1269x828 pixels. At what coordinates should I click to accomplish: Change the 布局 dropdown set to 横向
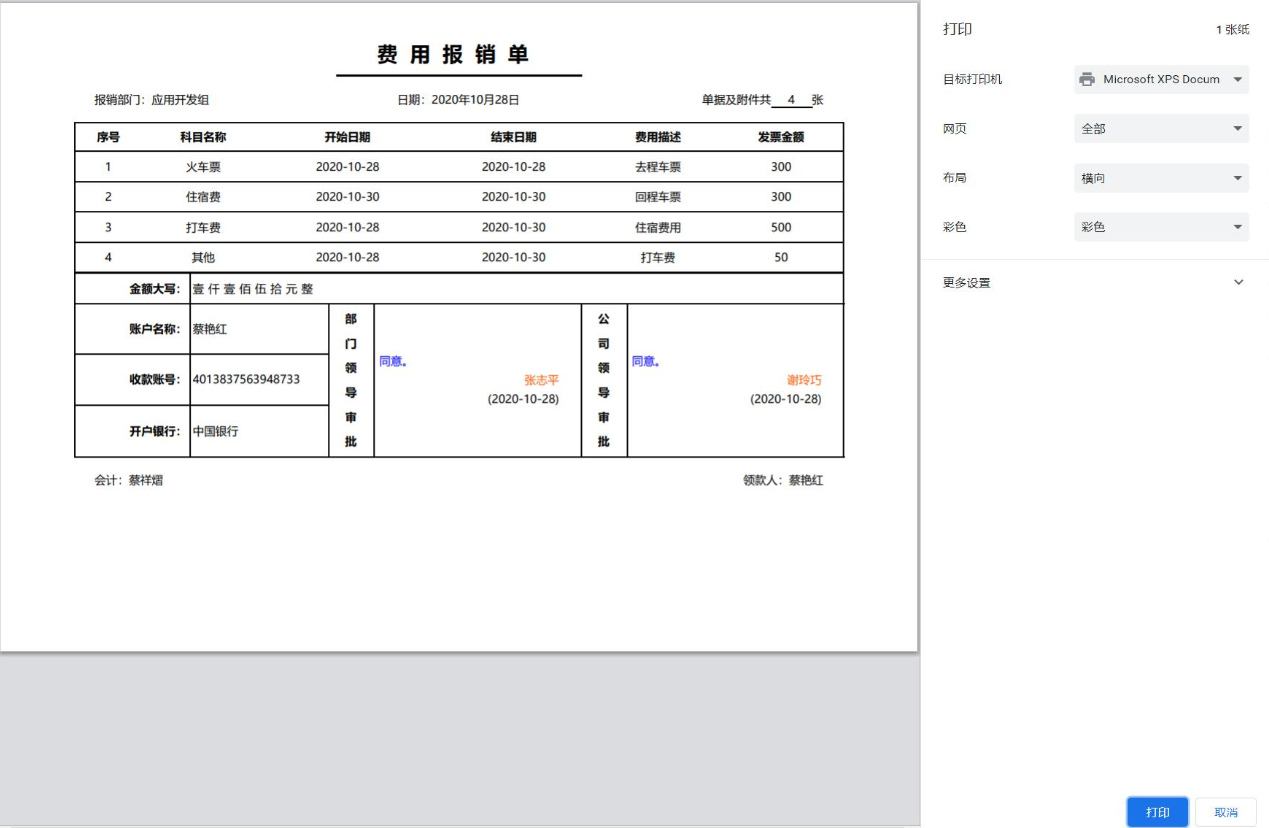click(1161, 178)
